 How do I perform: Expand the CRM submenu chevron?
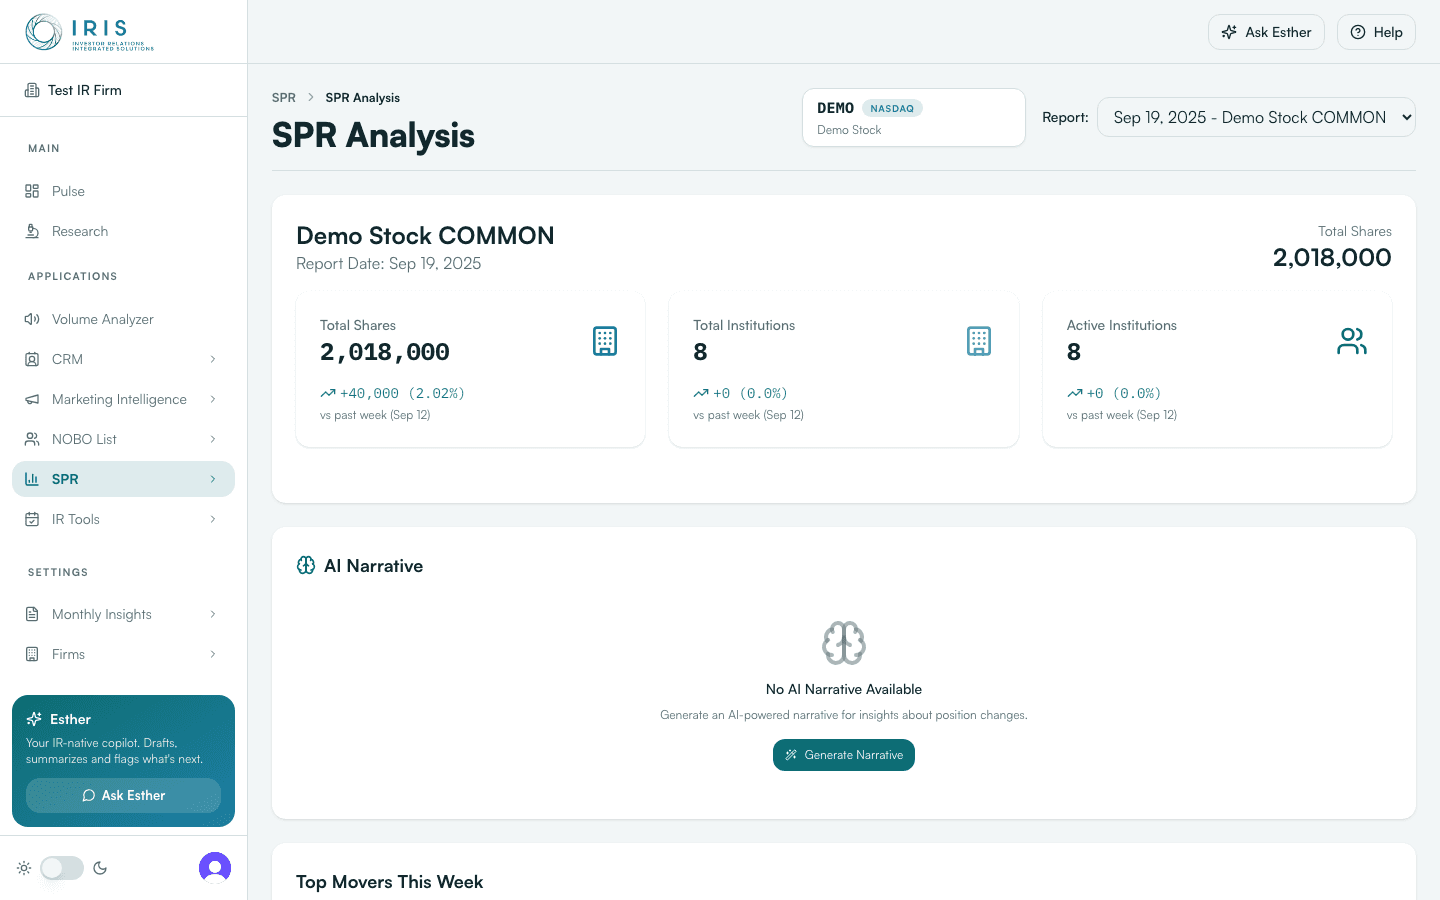click(213, 359)
